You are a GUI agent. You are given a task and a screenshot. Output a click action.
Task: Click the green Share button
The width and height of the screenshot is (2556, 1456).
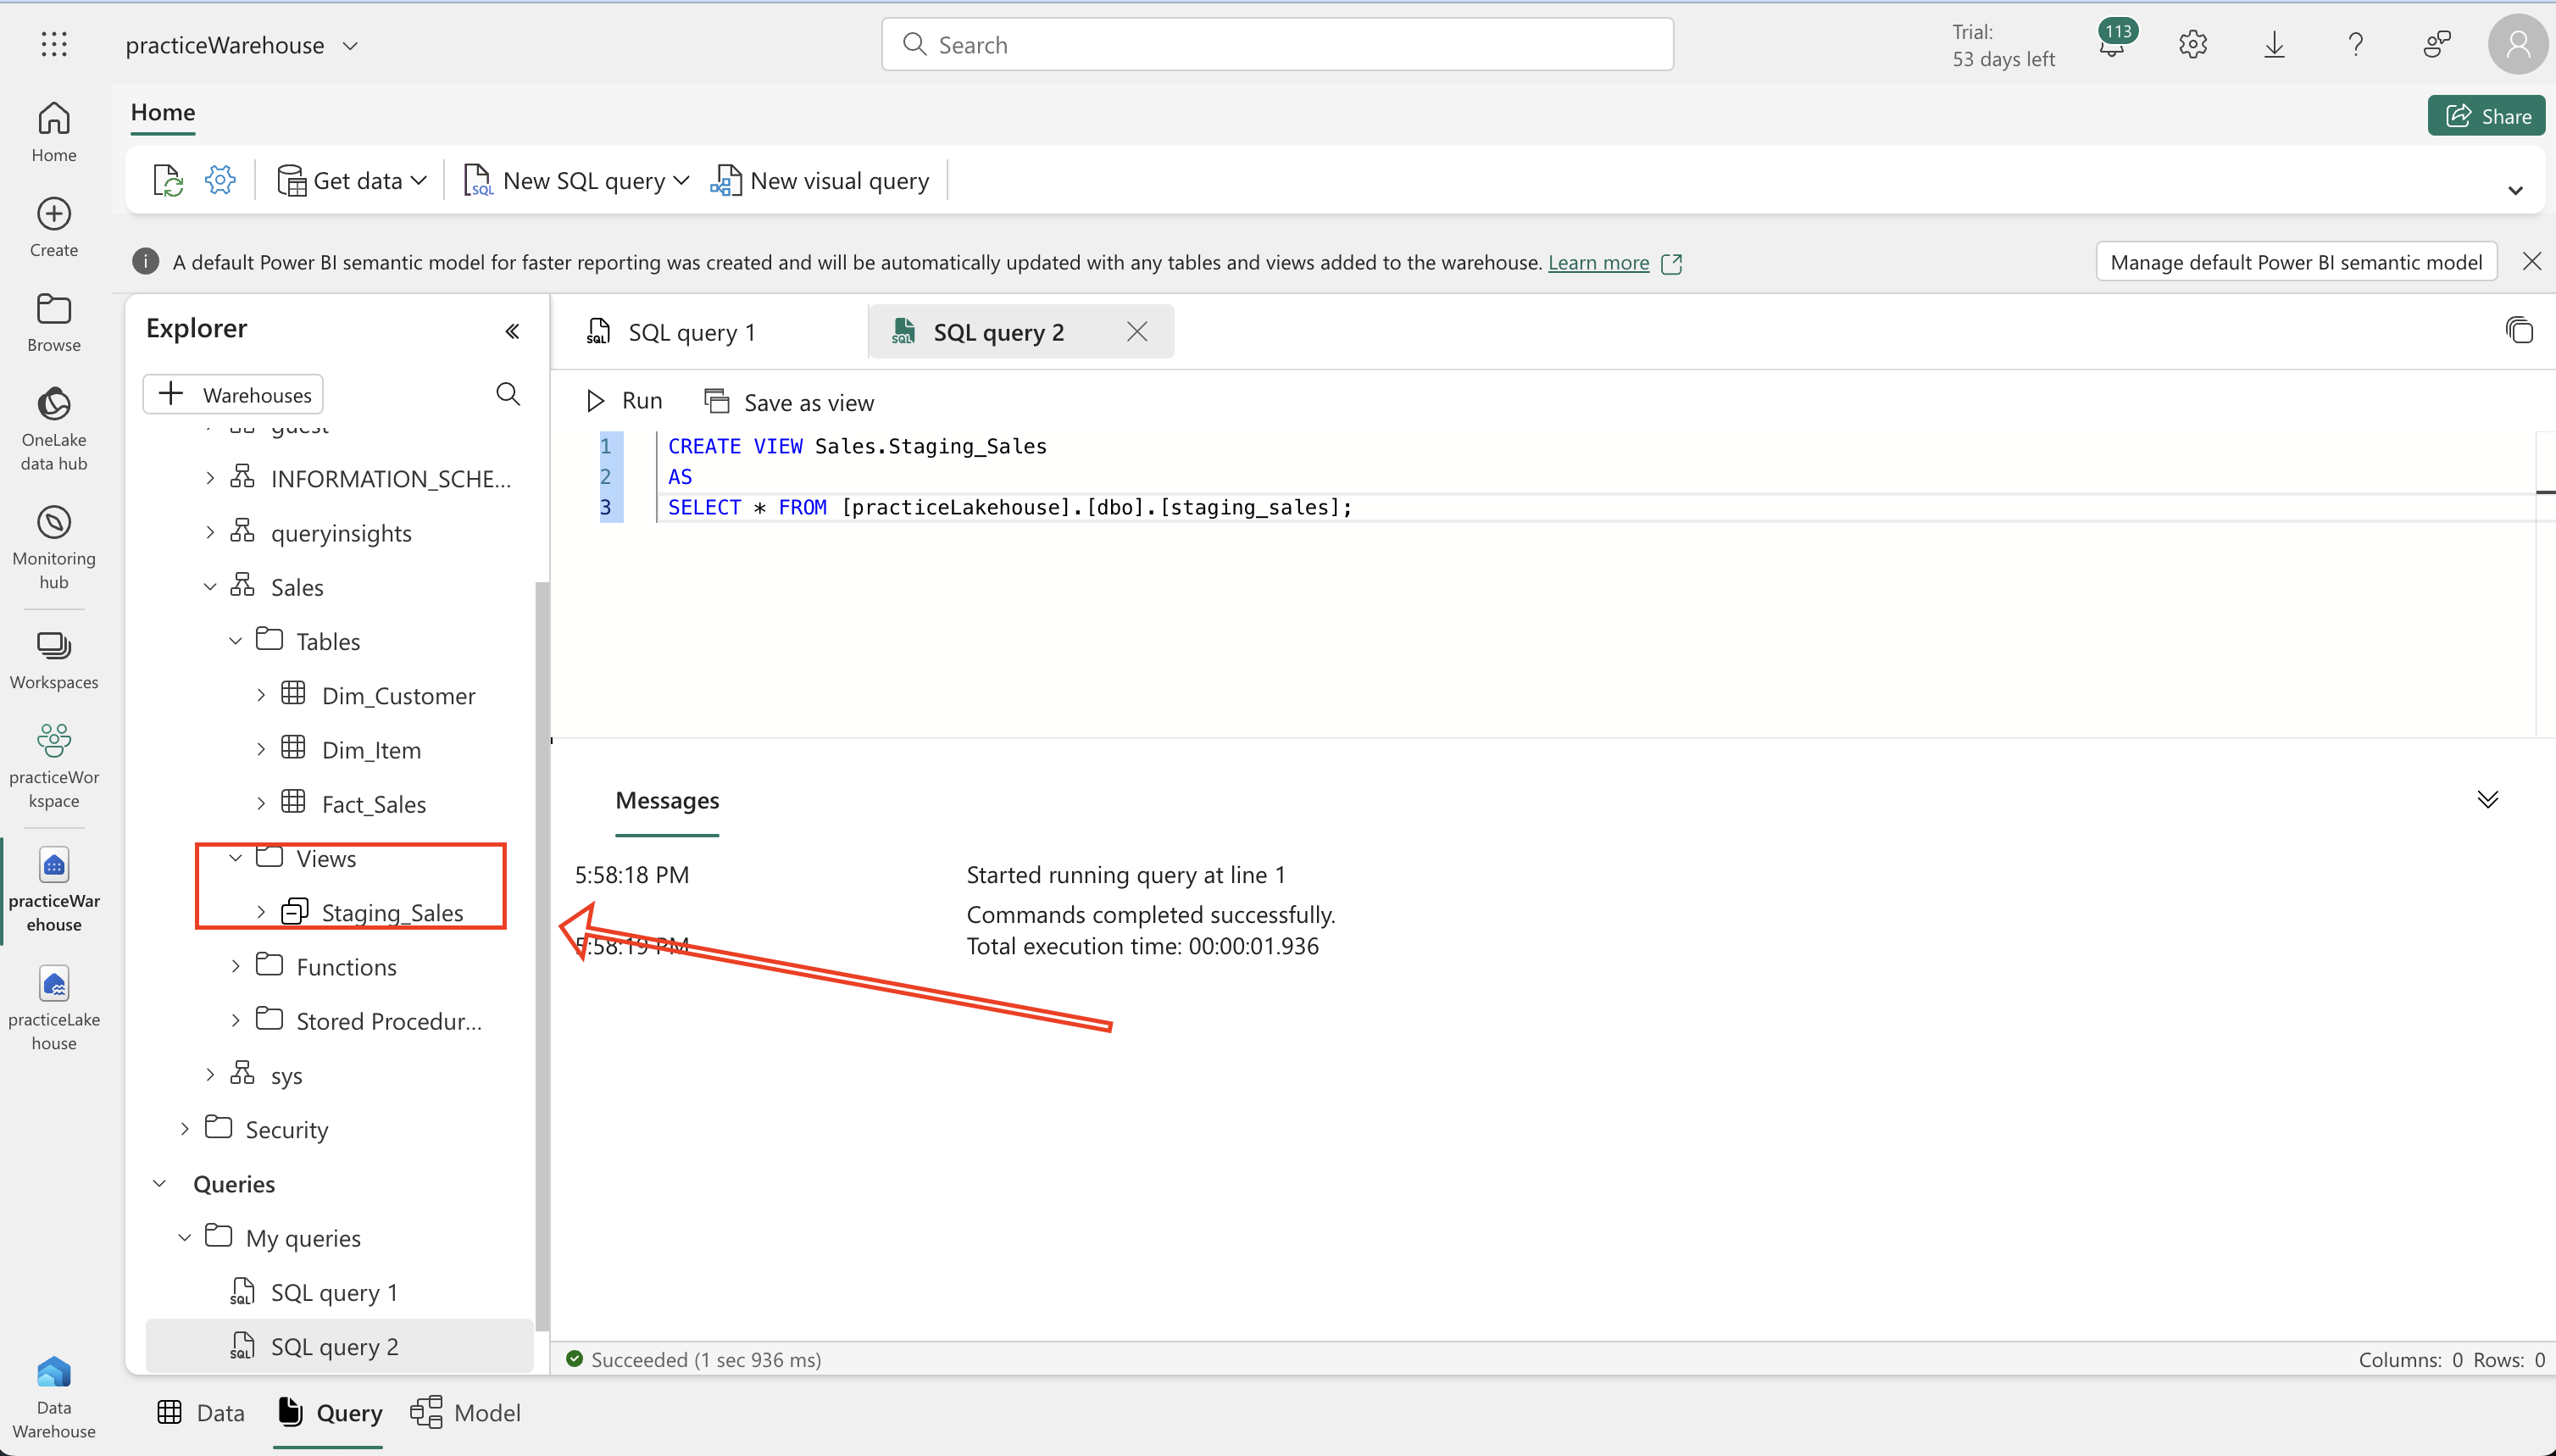[2486, 116]
